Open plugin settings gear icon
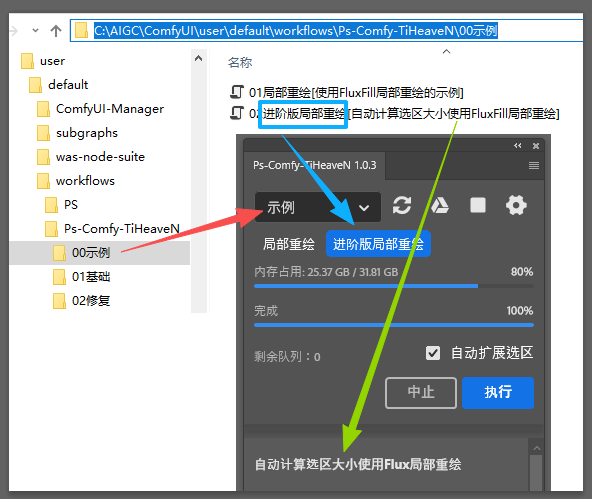Viewport: 592px width, 499px height. [x=516, y=206]
